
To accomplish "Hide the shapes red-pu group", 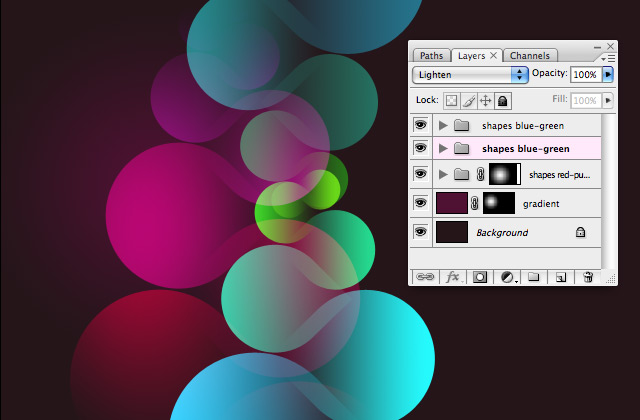I will (420, 174).
